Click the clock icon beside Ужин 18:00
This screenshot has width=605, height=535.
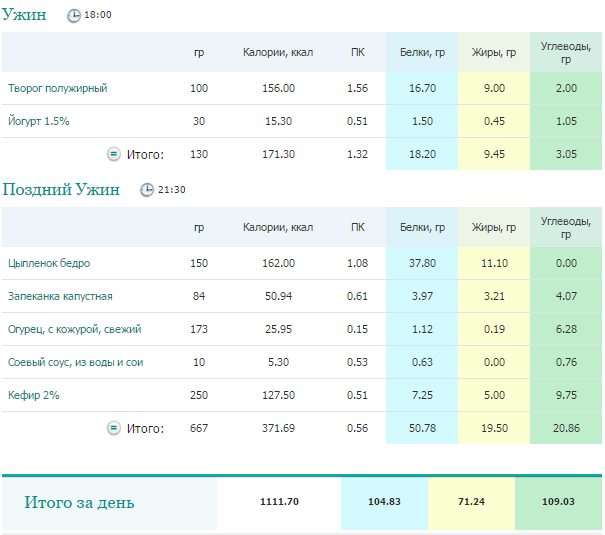pyautogui.click(x=74, y=16)
